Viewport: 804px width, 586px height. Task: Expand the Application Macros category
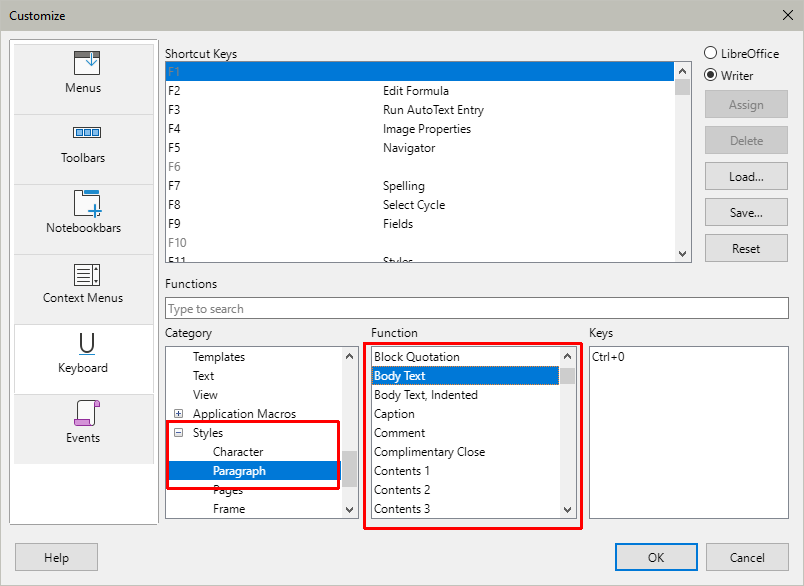coord(178,413)
